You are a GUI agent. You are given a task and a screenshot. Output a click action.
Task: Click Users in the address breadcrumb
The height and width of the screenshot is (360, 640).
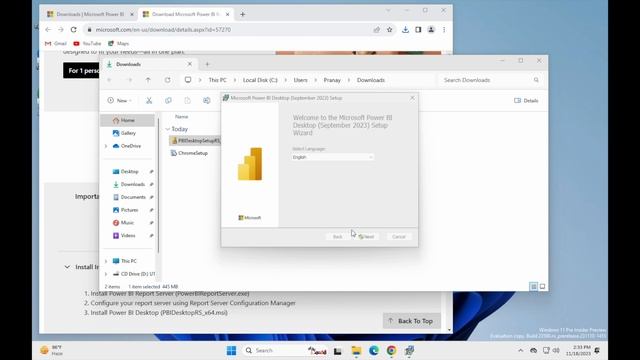pos(300,80)
